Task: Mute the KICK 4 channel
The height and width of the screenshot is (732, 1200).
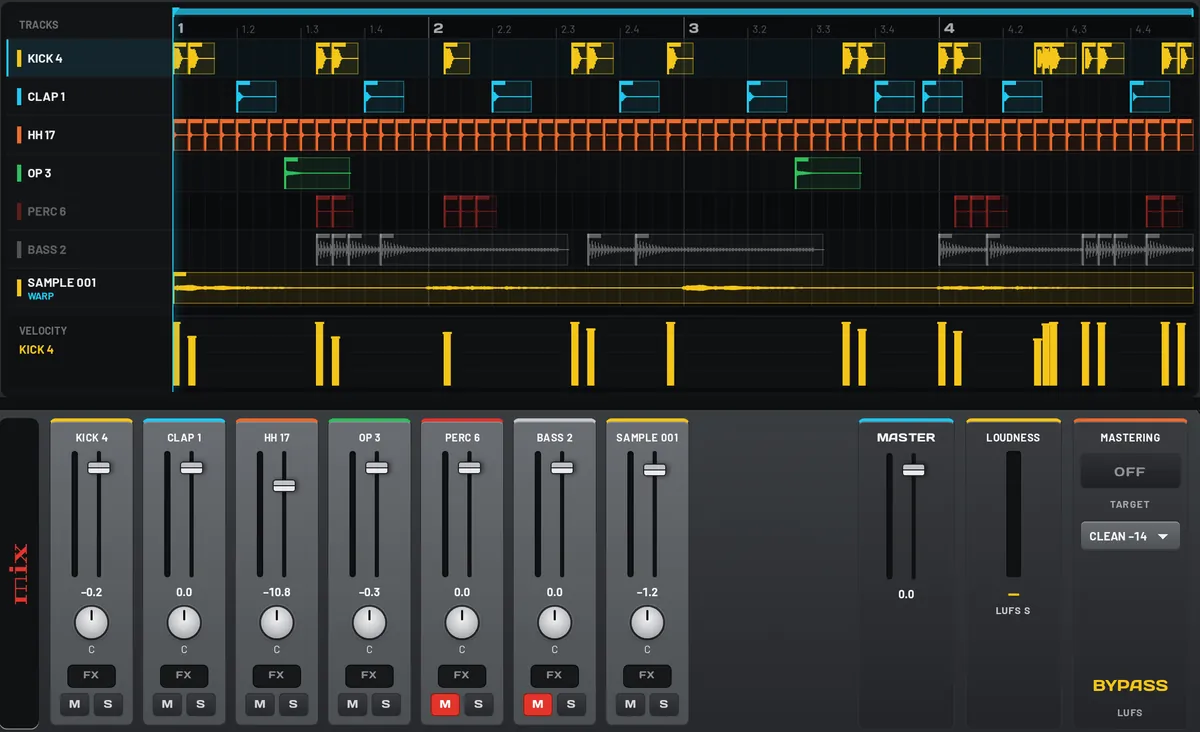Action: [x=75, y=704]
